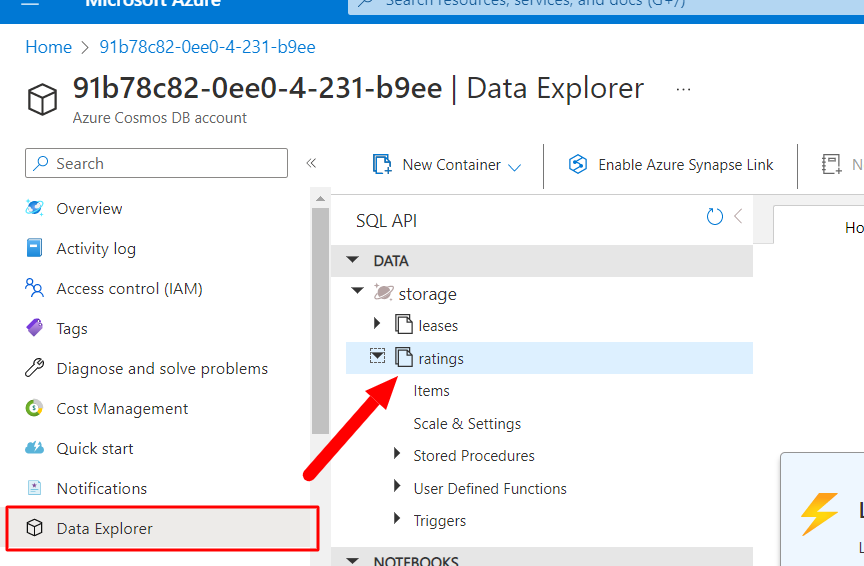864x566 pixels.
Task: Open Scale & Settings
Action: pos(467,423)
